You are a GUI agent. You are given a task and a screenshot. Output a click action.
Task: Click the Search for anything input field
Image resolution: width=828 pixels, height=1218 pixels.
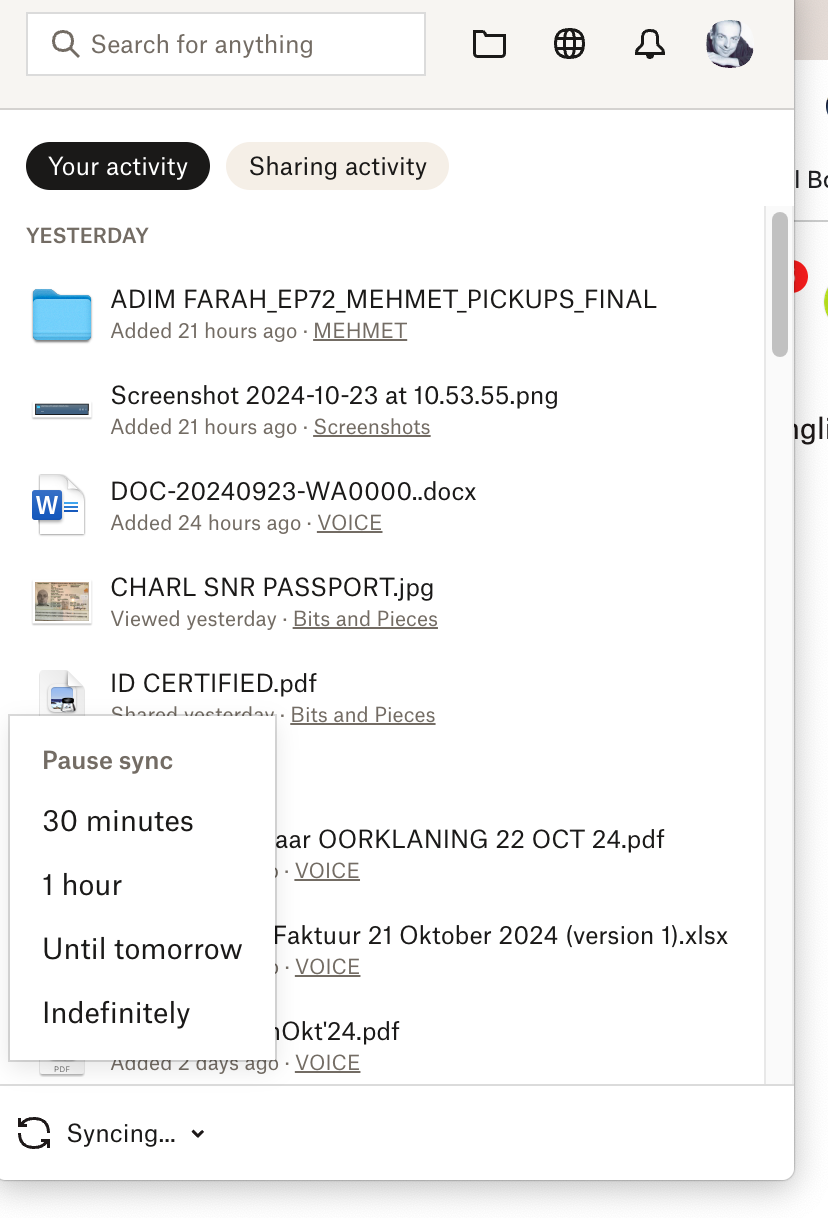coord(226,44)
